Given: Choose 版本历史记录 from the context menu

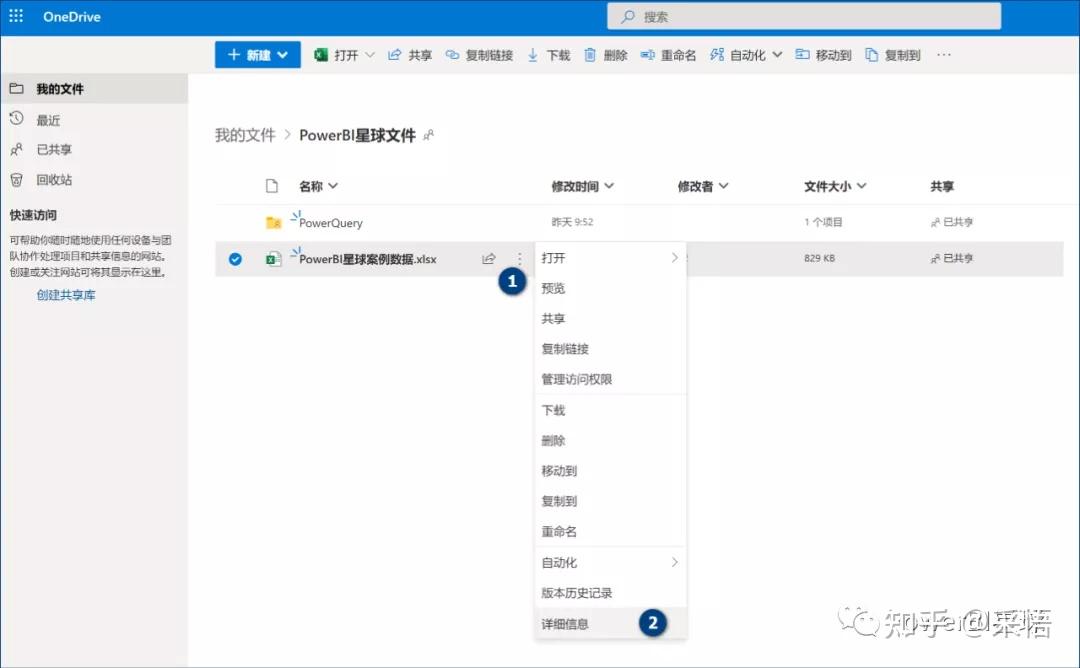Looking at the screenshot, I should pyautogui.click(x=611, y=593).
